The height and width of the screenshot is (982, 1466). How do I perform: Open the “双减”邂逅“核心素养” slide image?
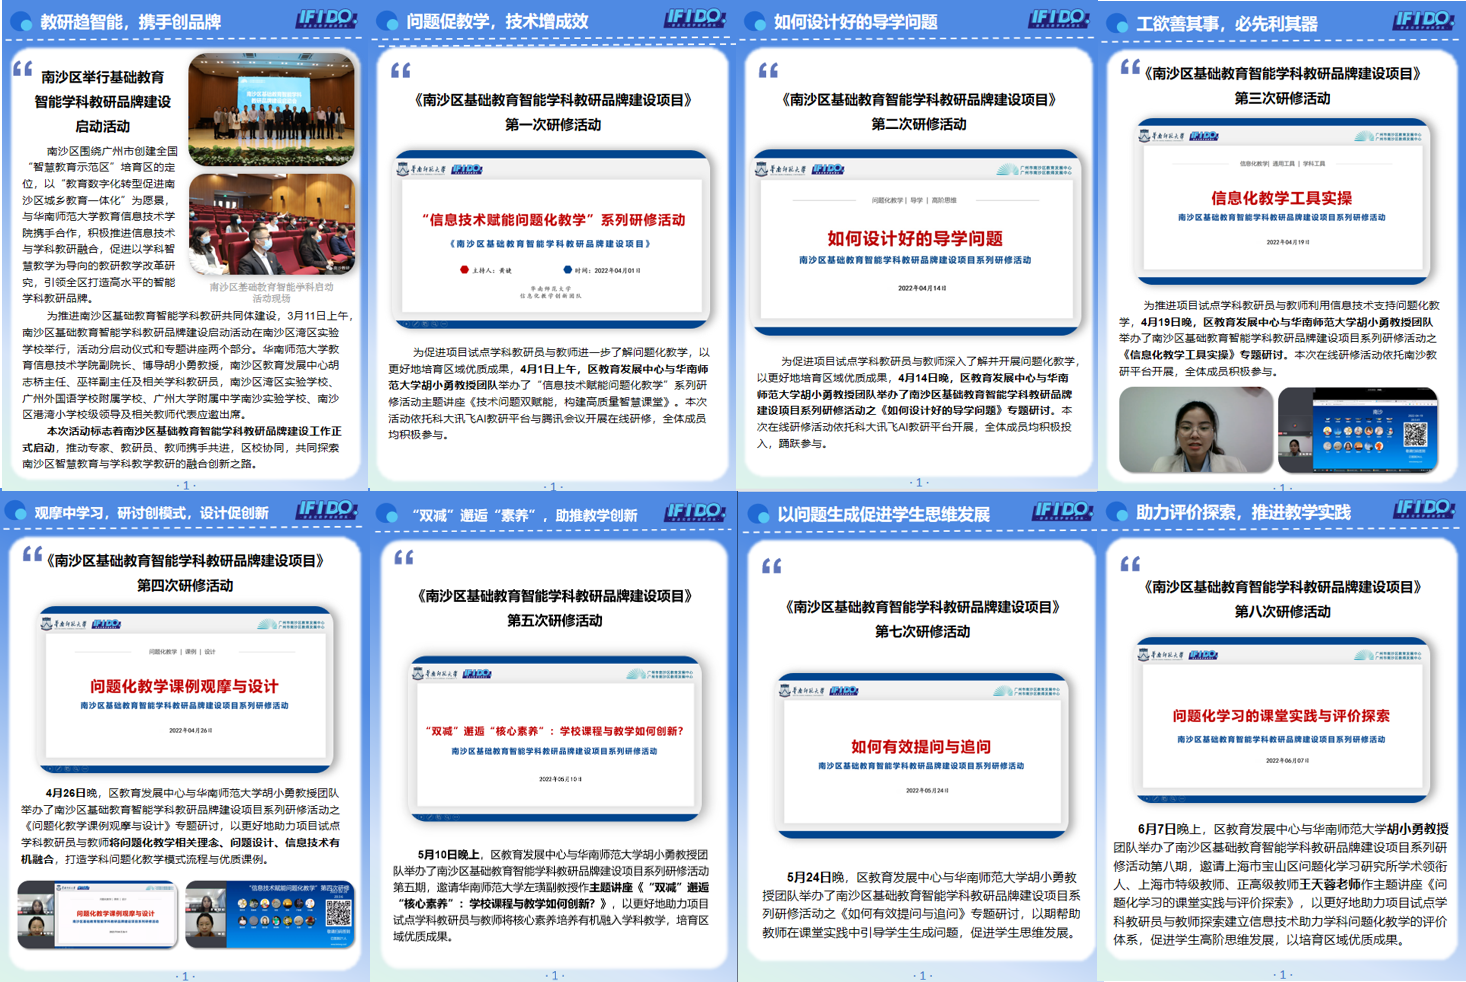[555, 739]
